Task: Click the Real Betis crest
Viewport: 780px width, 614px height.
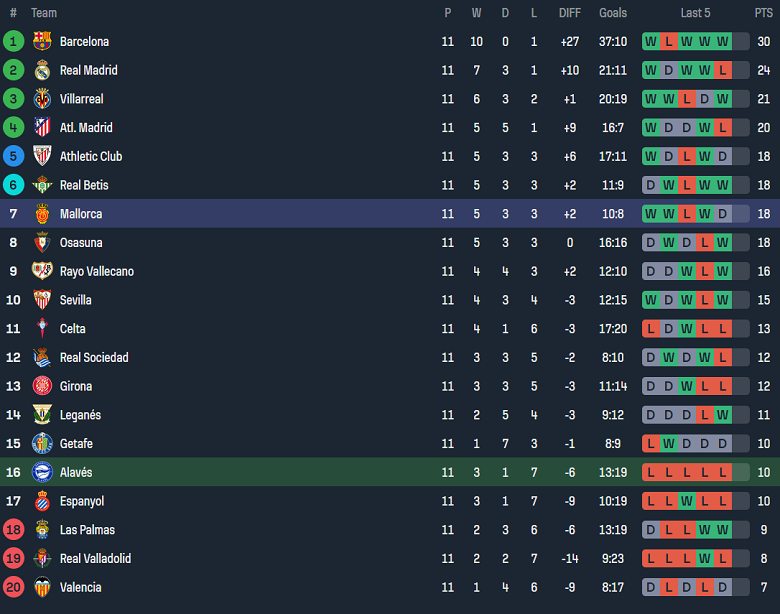Action: click(42, 185)
